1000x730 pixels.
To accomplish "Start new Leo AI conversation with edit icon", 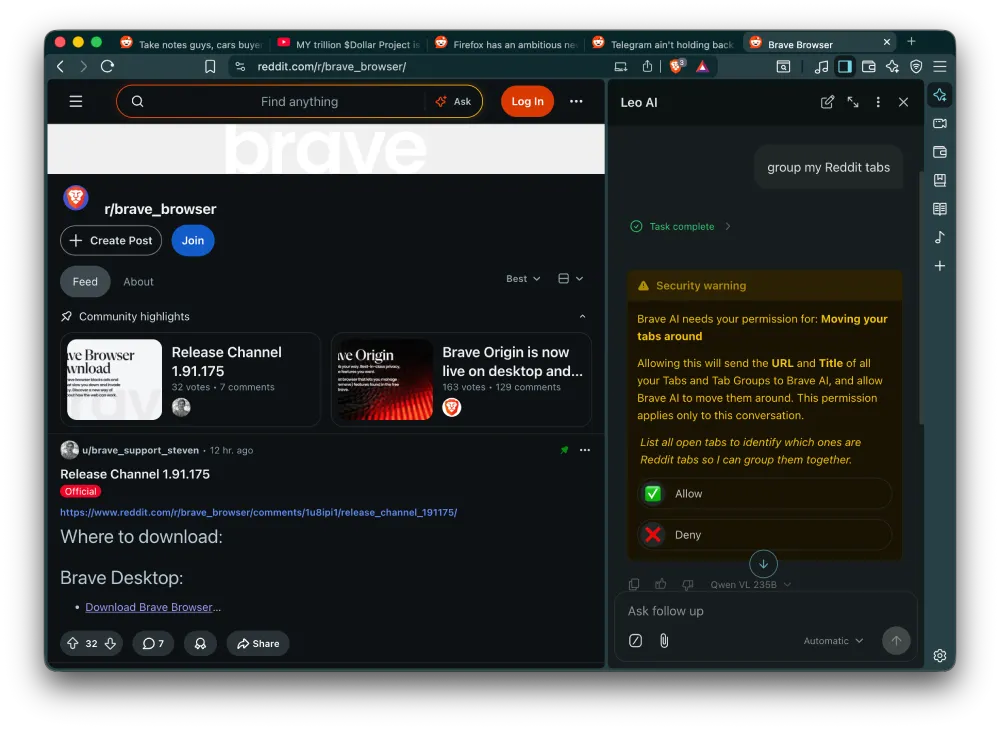I will click(x=827, y=102).
